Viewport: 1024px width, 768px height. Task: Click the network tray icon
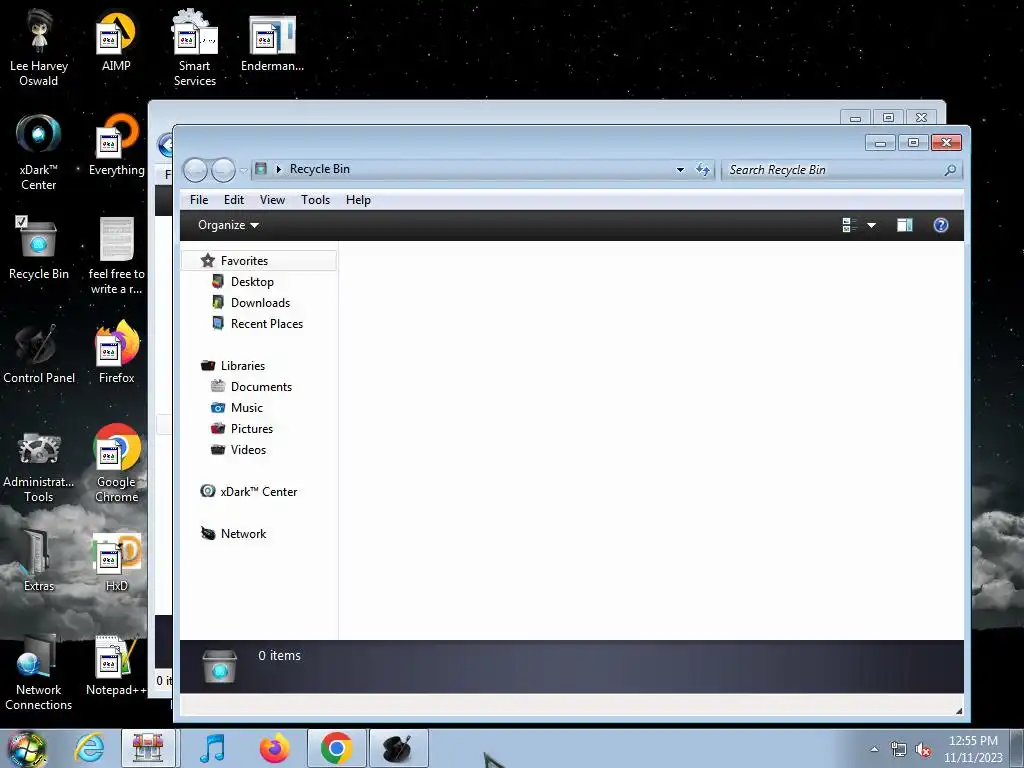pos(899,750)
